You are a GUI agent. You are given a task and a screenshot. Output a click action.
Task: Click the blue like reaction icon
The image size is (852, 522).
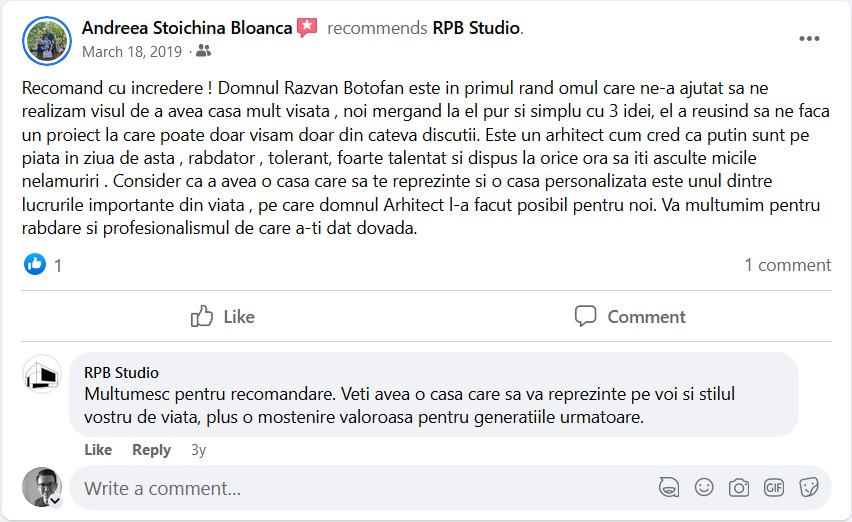(35, 265)
